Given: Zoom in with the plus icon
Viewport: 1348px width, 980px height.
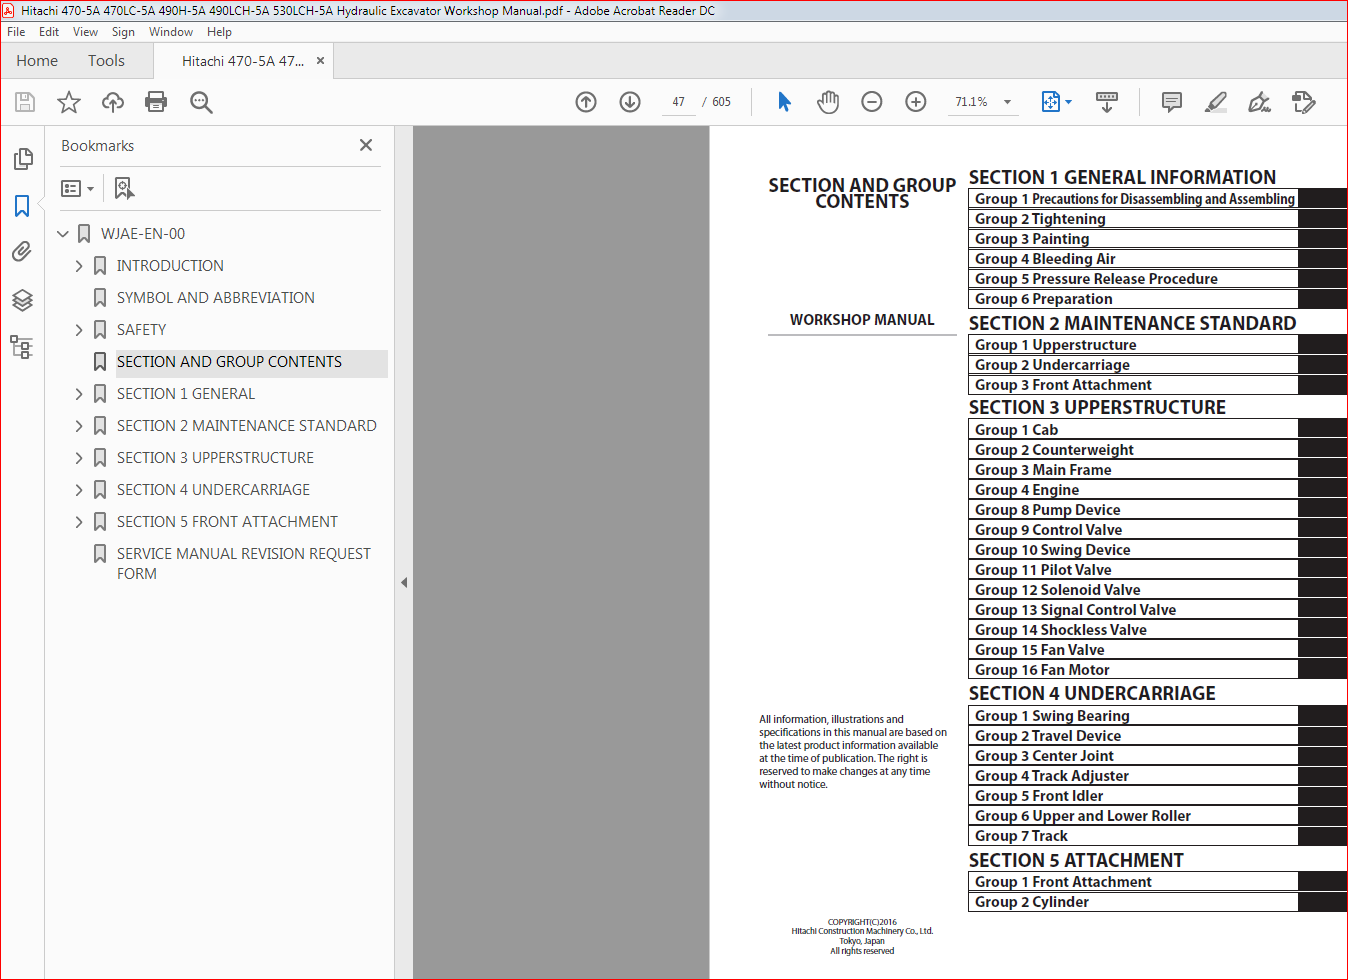Looking at the screenshot, I should (916, 102).
